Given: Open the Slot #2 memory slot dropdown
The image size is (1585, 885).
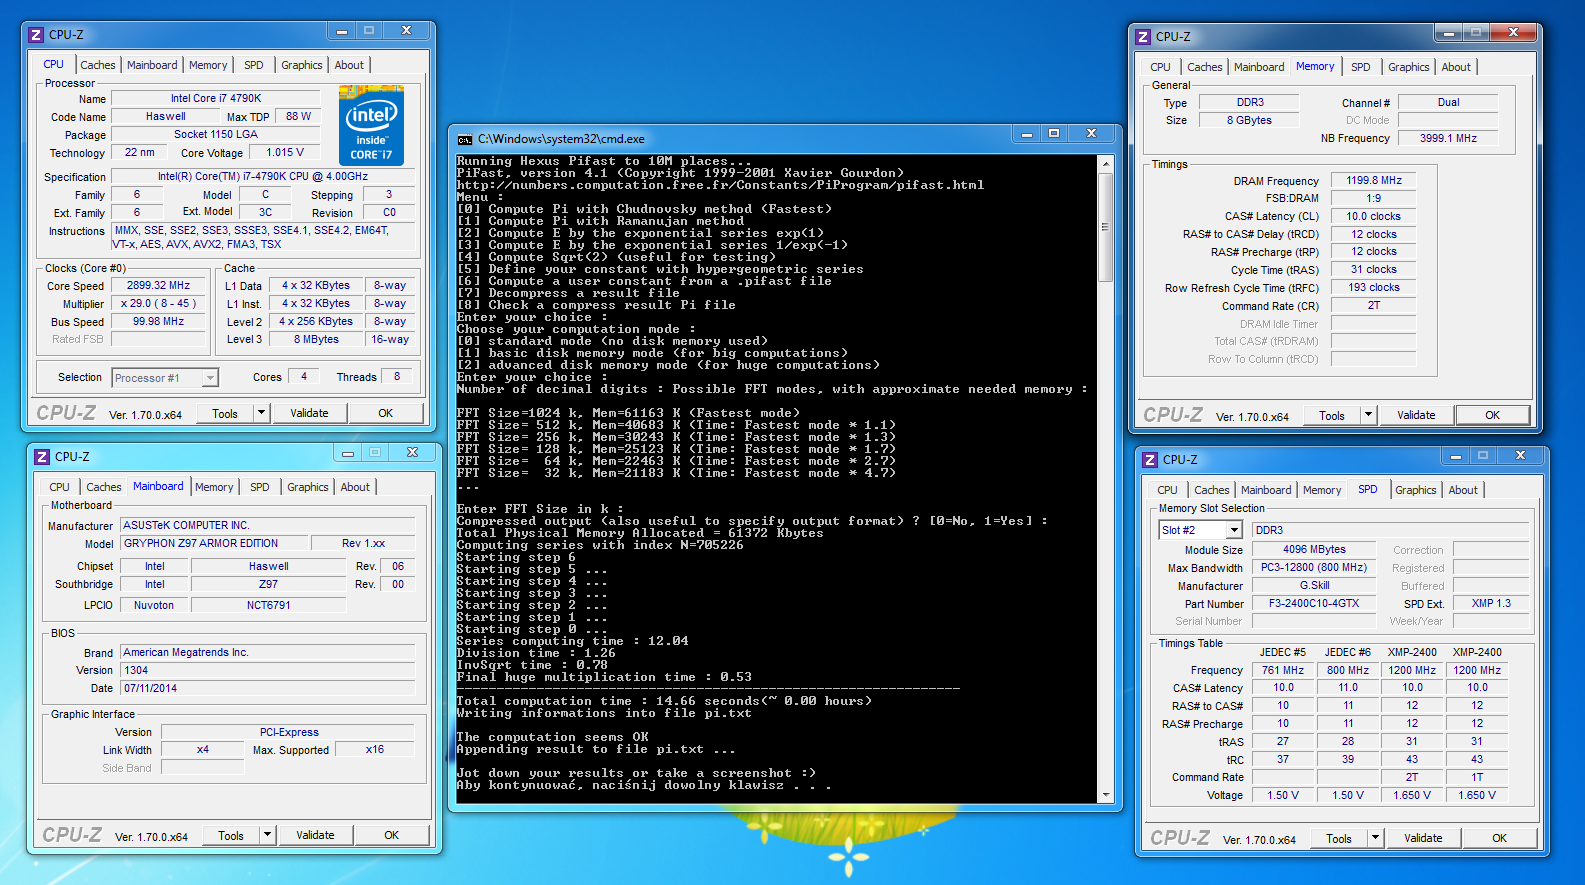Looking at the screenshot, I should (x=1234, y=530).
